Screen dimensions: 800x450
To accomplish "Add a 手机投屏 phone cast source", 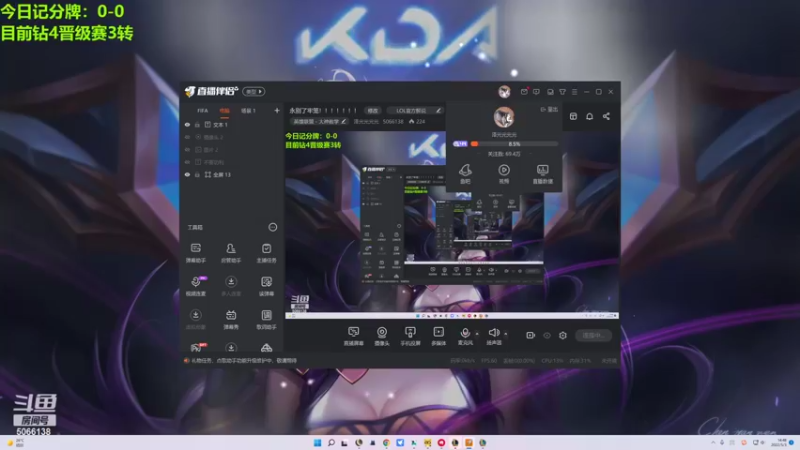I will (x=410, y=336).
